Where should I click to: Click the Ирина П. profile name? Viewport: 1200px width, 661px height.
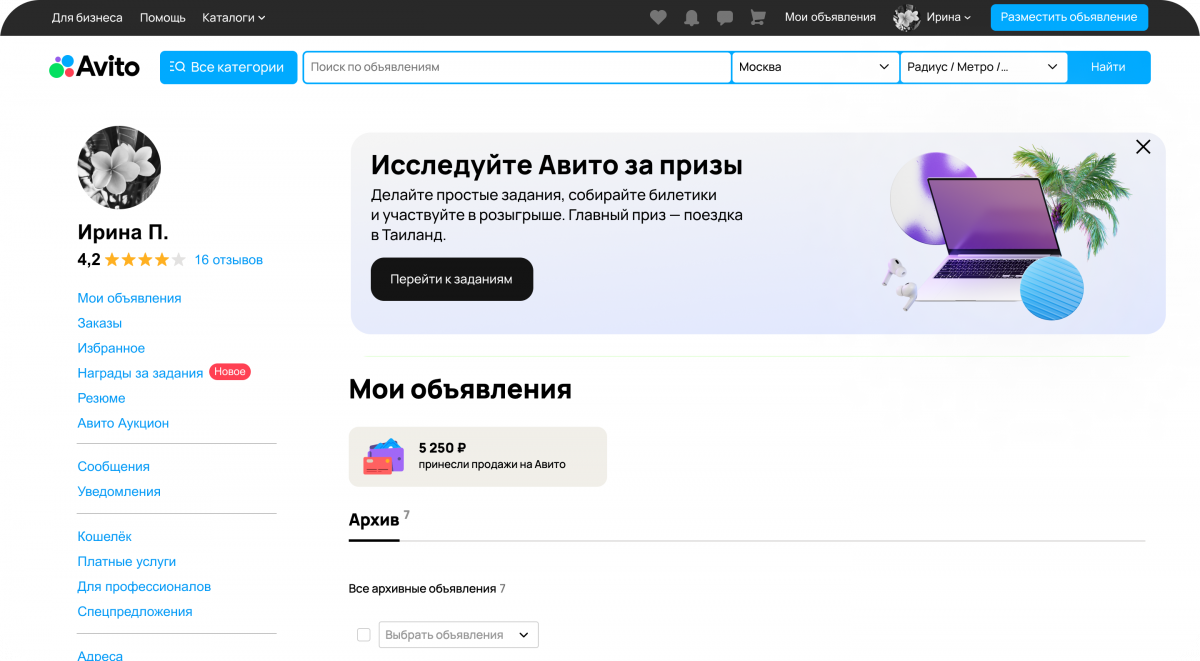coord(123,232)
